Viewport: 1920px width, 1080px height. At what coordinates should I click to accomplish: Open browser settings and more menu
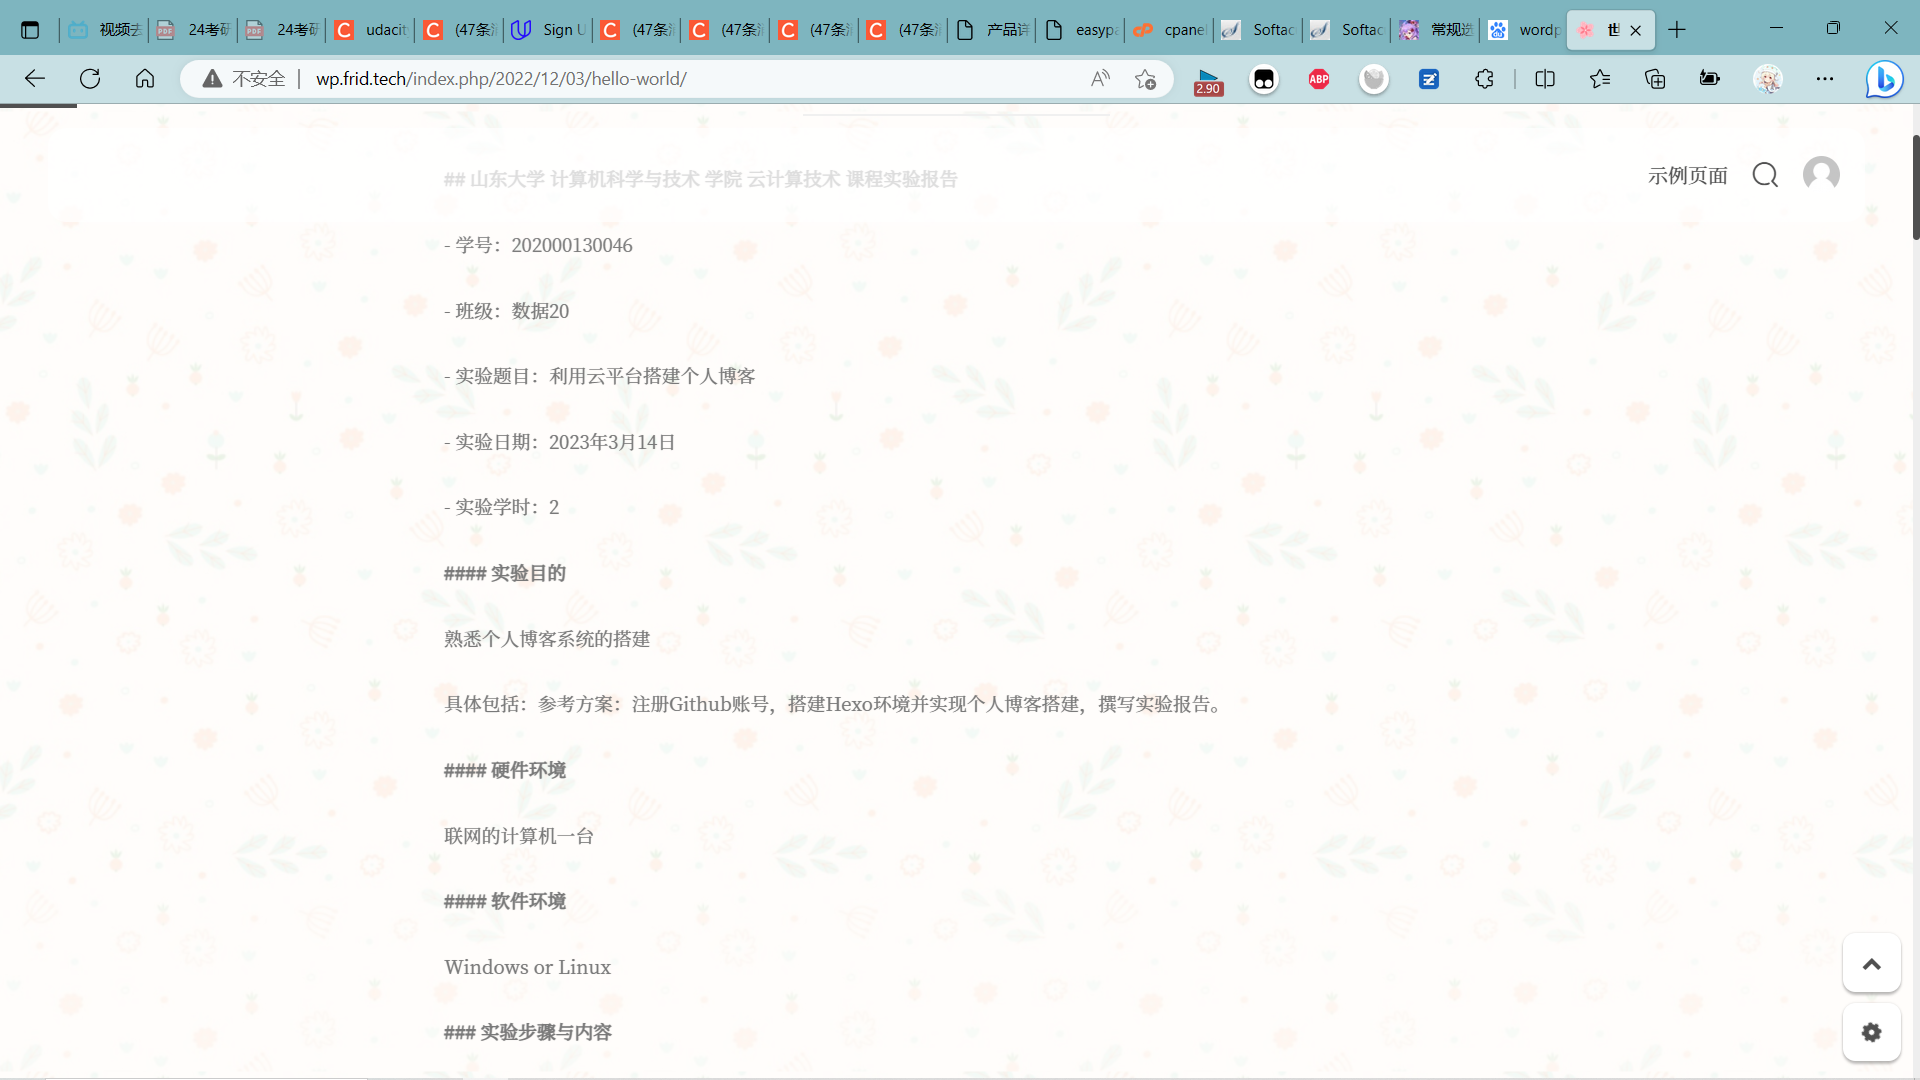tap(1825, 79)
